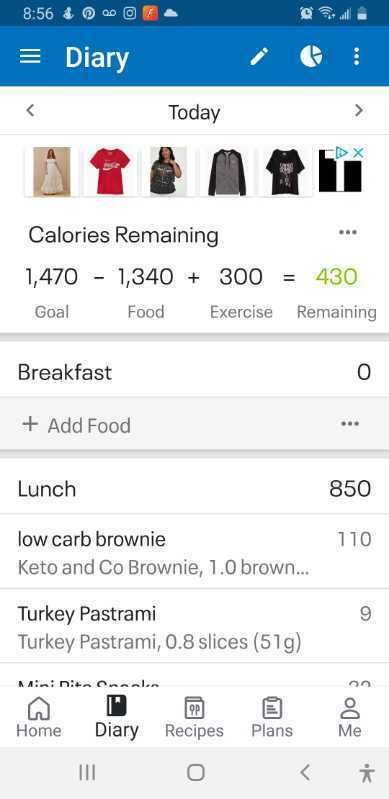Tap the red t-shirt ad thumbnail
The height and width of the screenshot is (799, 389).
(x=110, y=171)
